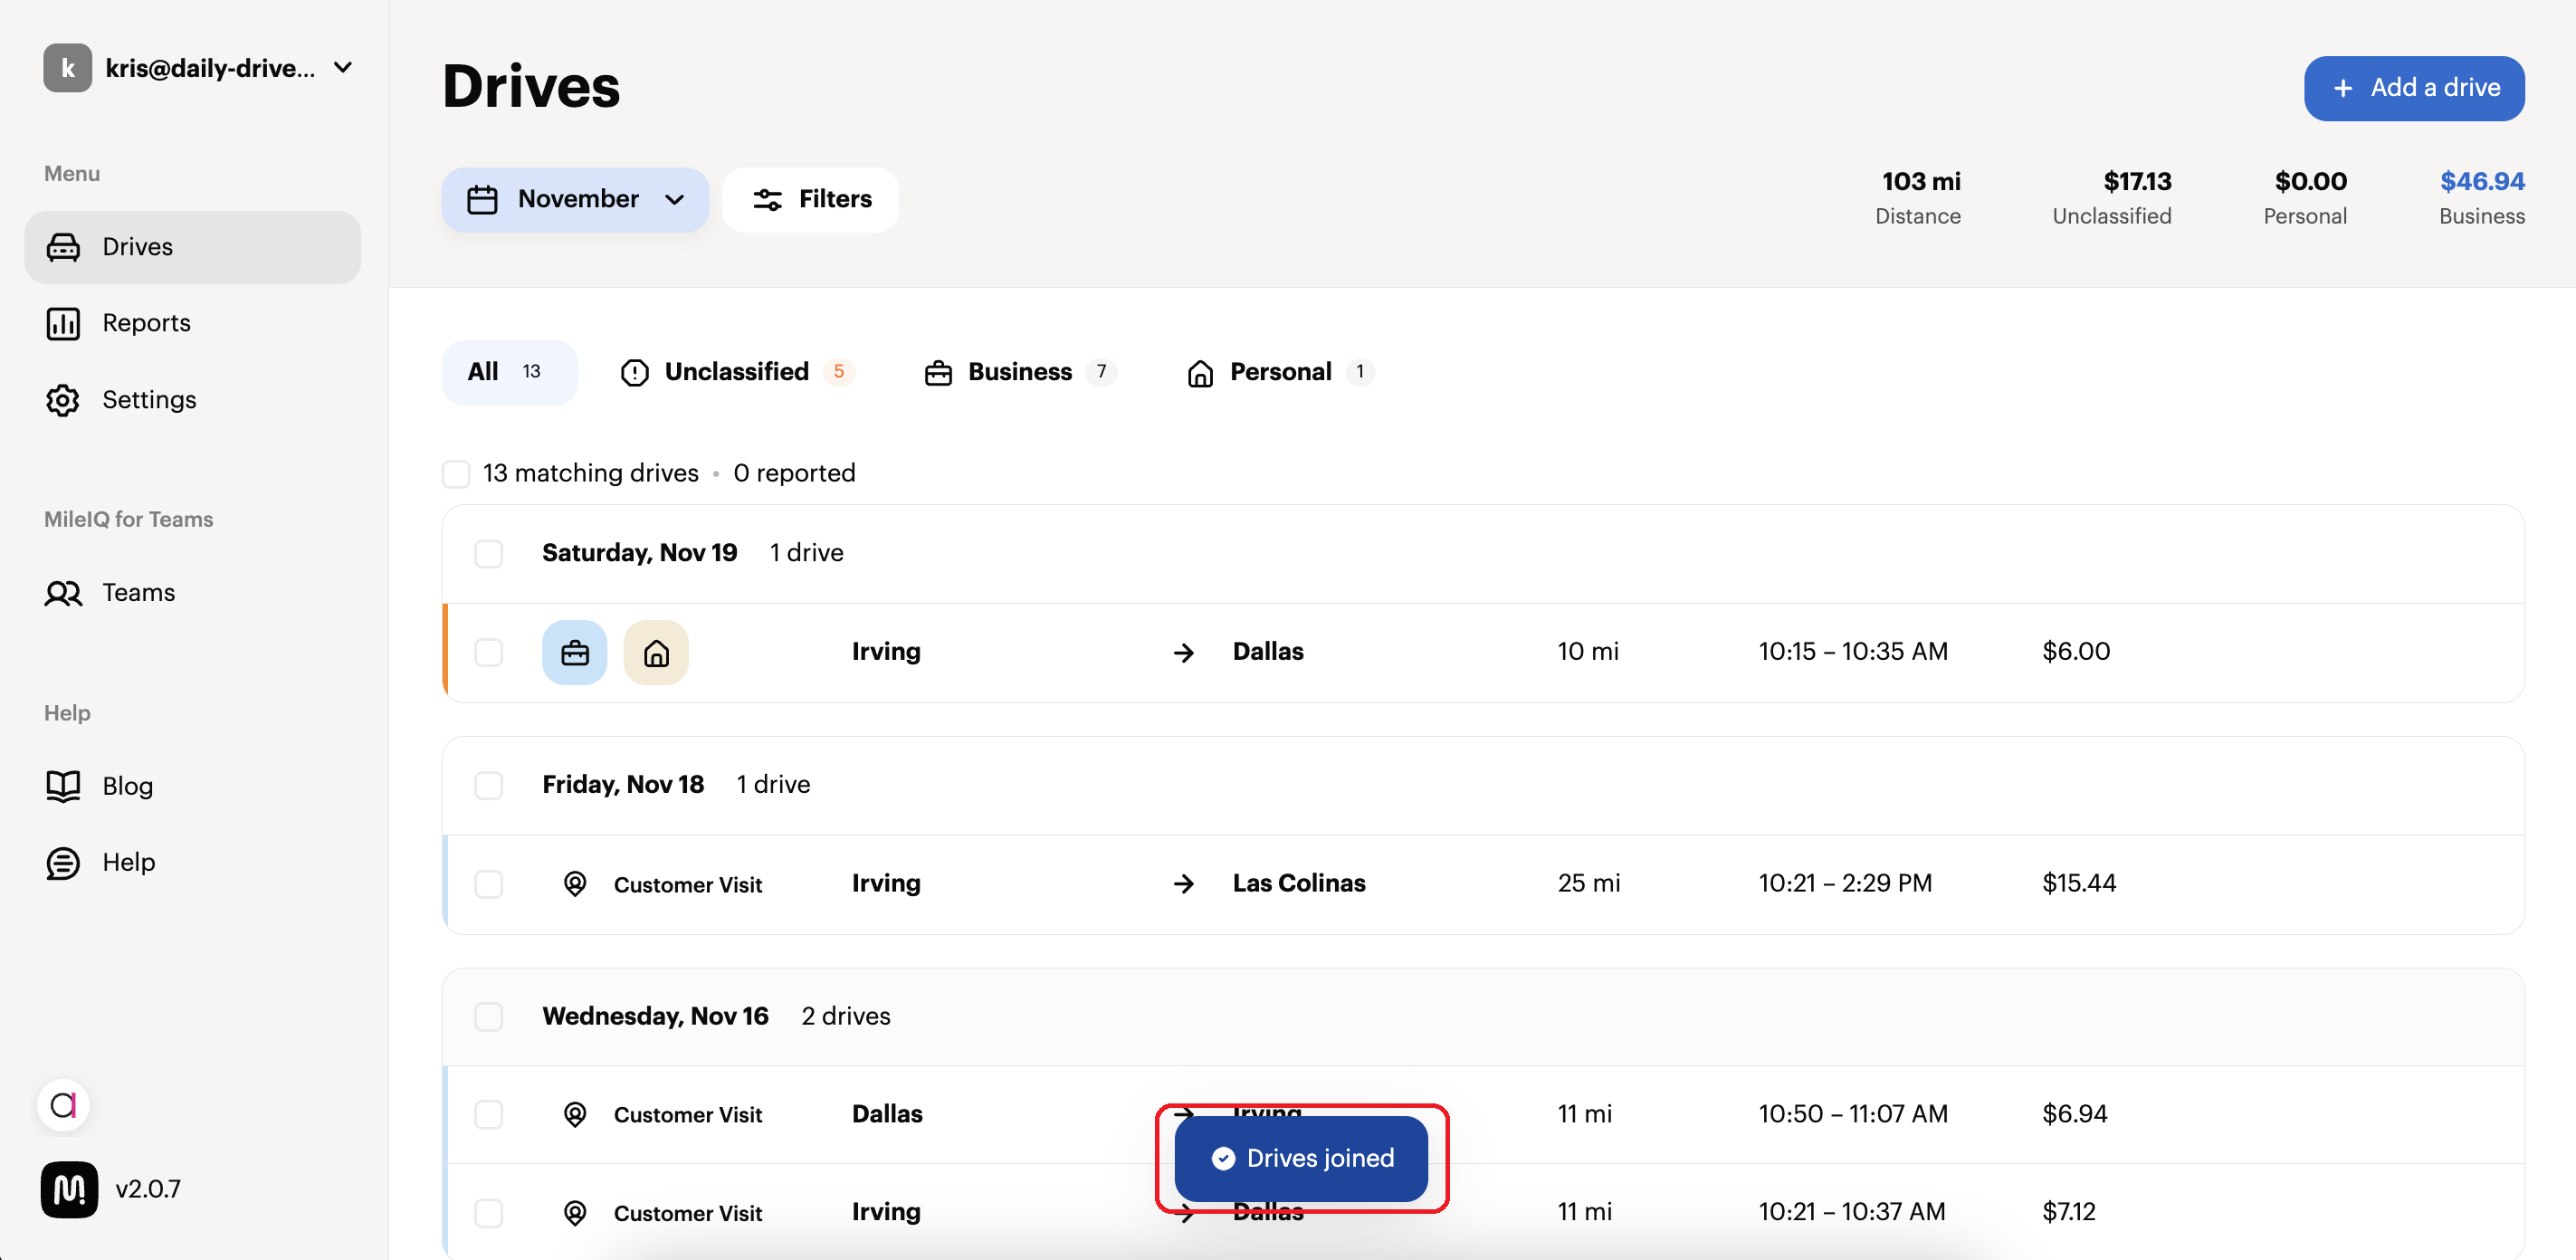Viewport: 2576px width, 1260px height.
Task: Click the $15.44 drive value
Action: [2079, 884]
